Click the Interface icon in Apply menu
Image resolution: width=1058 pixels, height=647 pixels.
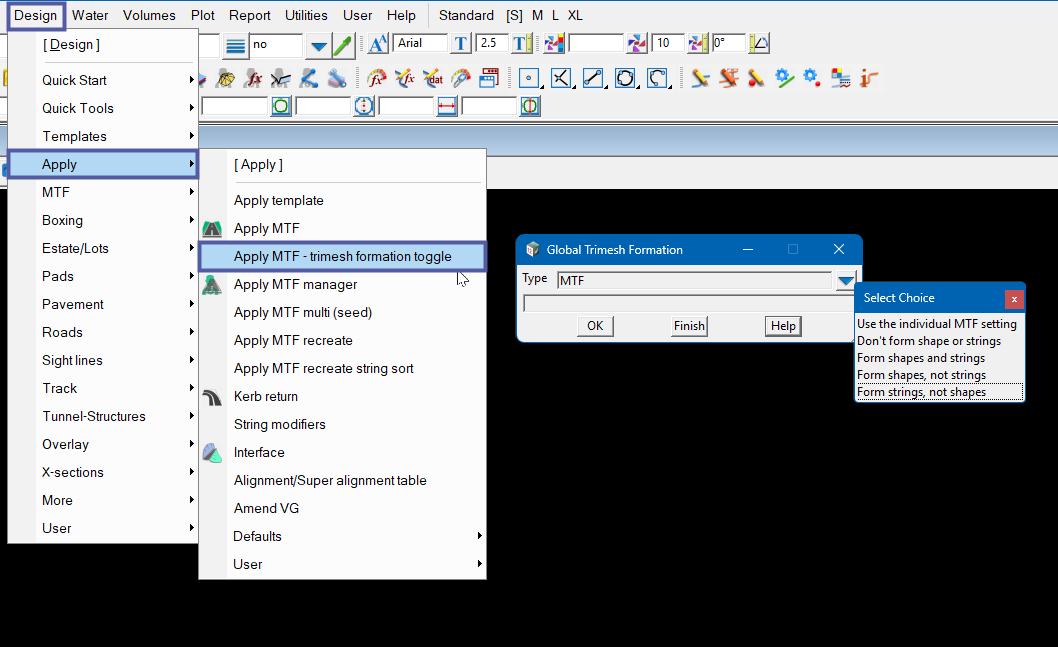[212, 453]
